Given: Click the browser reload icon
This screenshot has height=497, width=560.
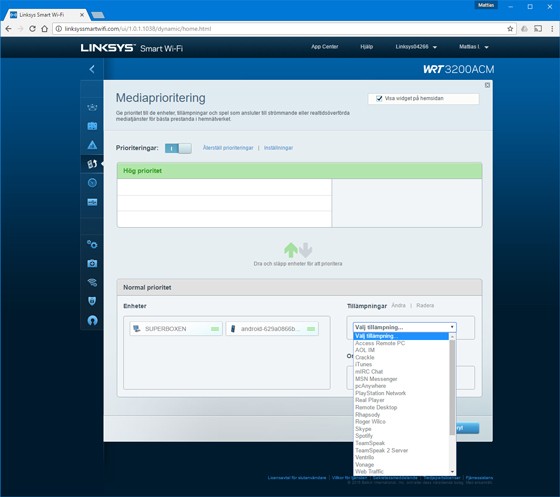Looking at the screenshot, I should pos(32,29).
